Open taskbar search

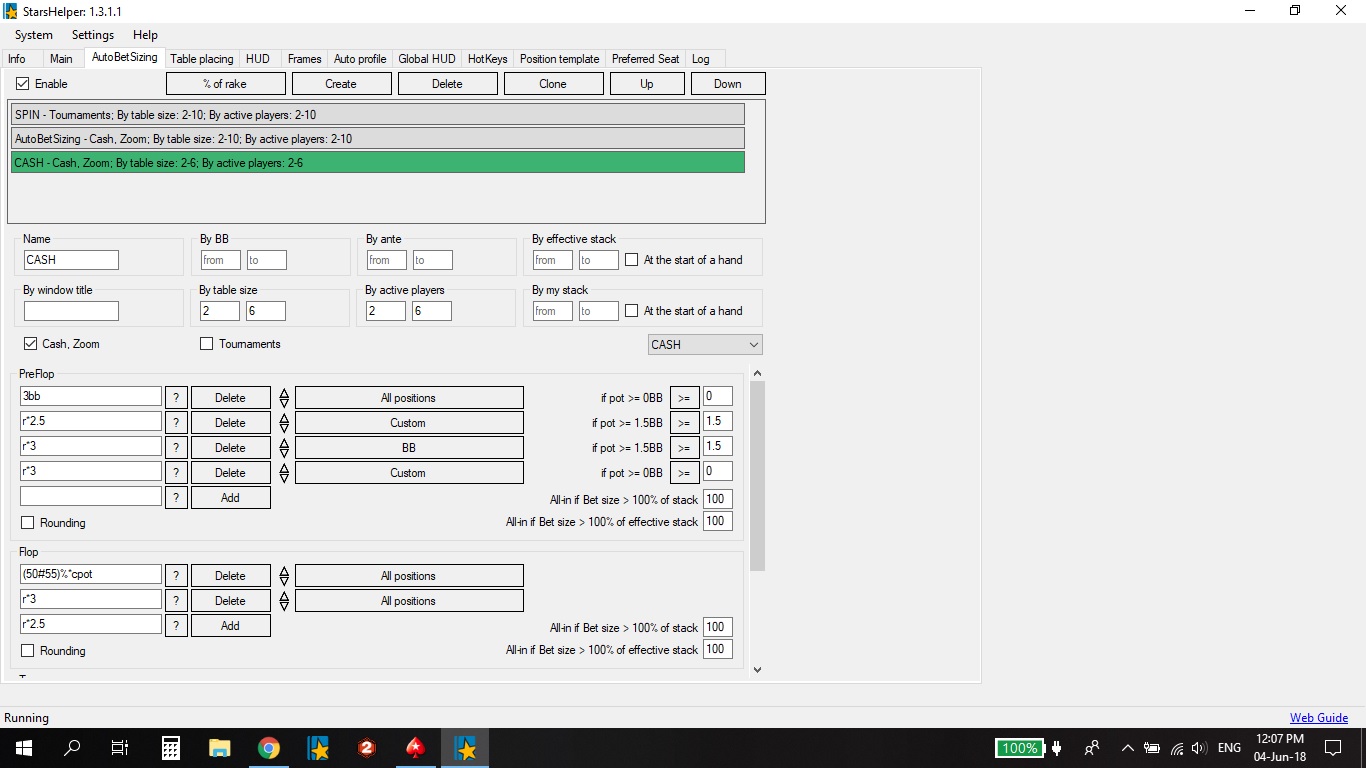[x=72, y=748]
